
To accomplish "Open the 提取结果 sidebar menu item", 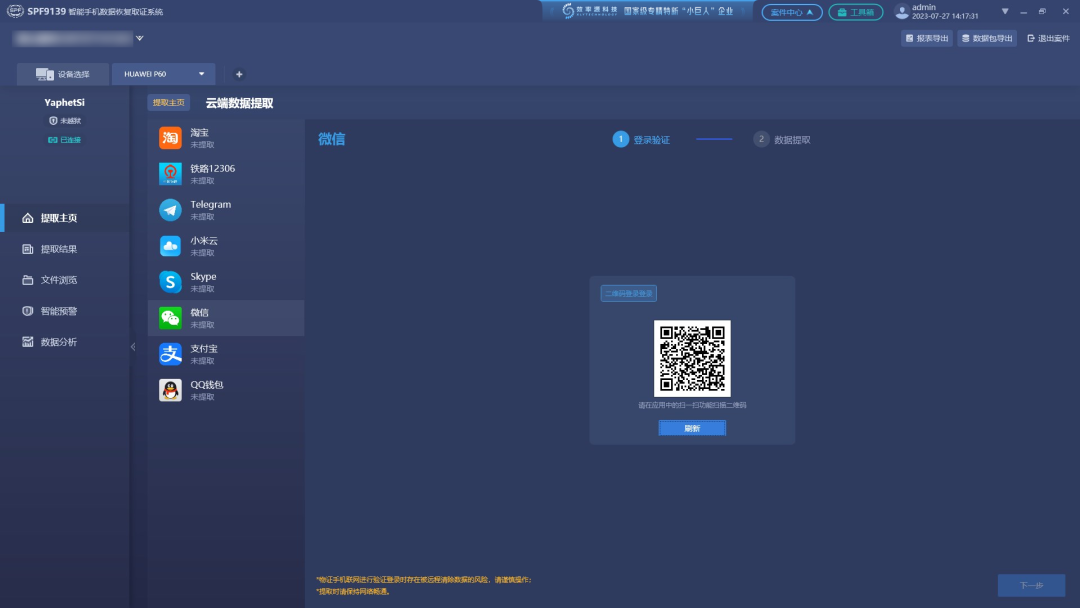I will [x=65, y=249].
